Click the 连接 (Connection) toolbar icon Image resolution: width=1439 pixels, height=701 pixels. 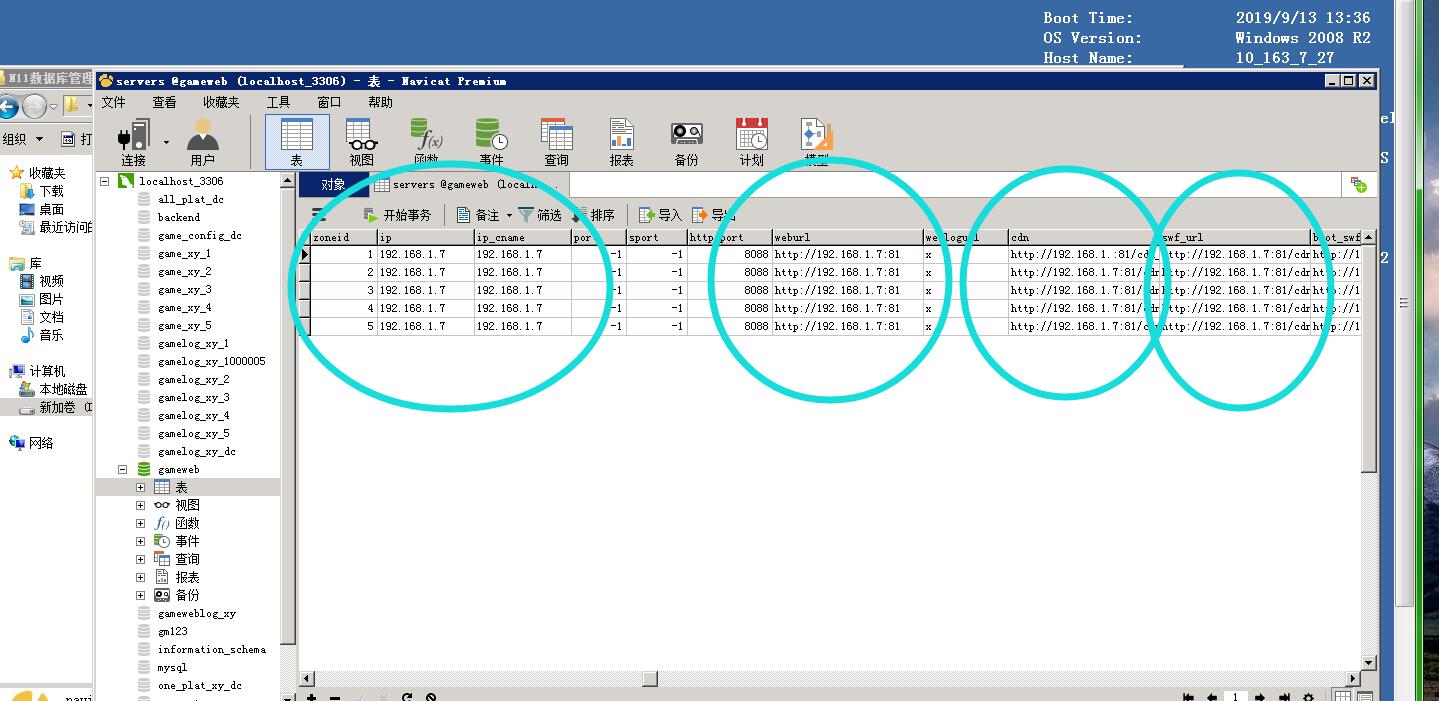(x=133, y=141)
